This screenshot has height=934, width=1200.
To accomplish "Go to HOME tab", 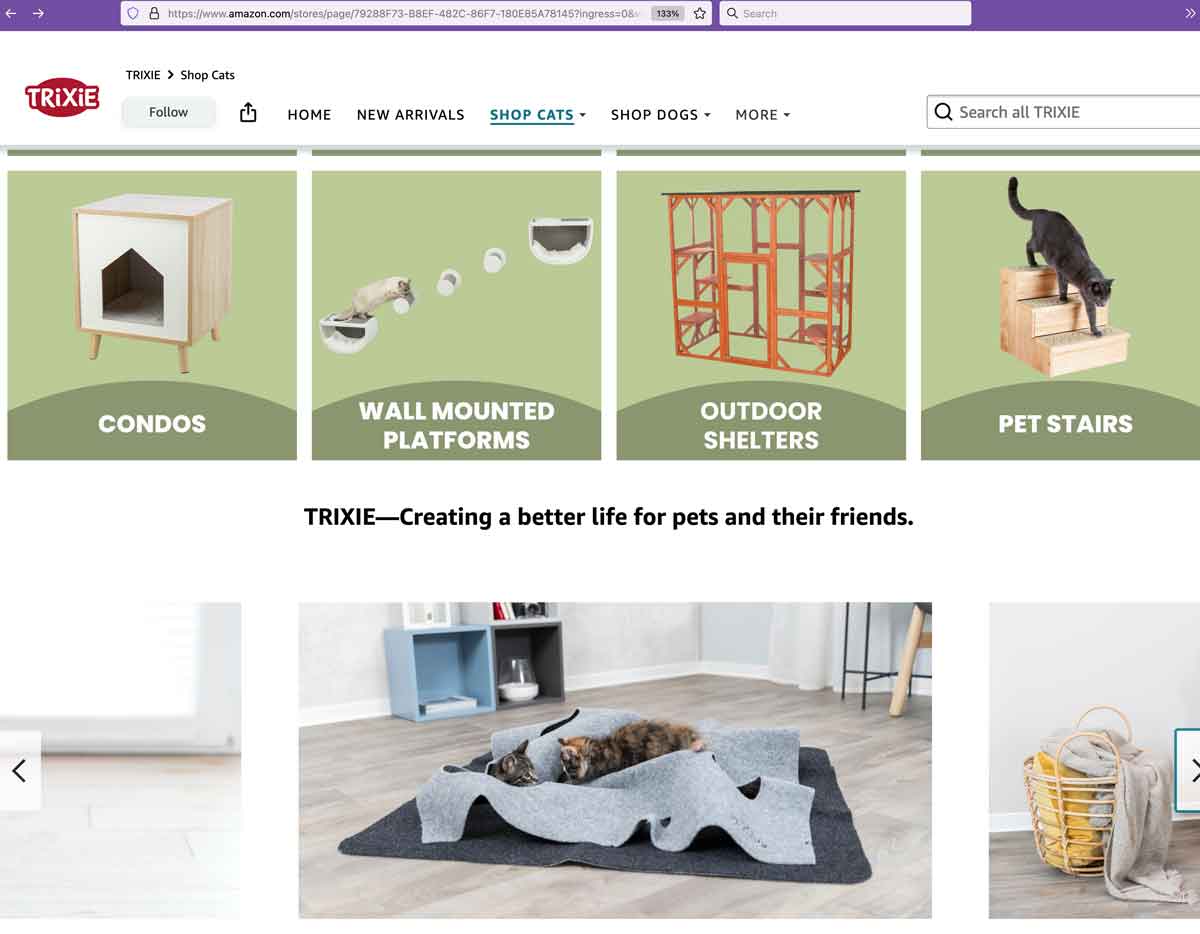I will pos(309,115).
